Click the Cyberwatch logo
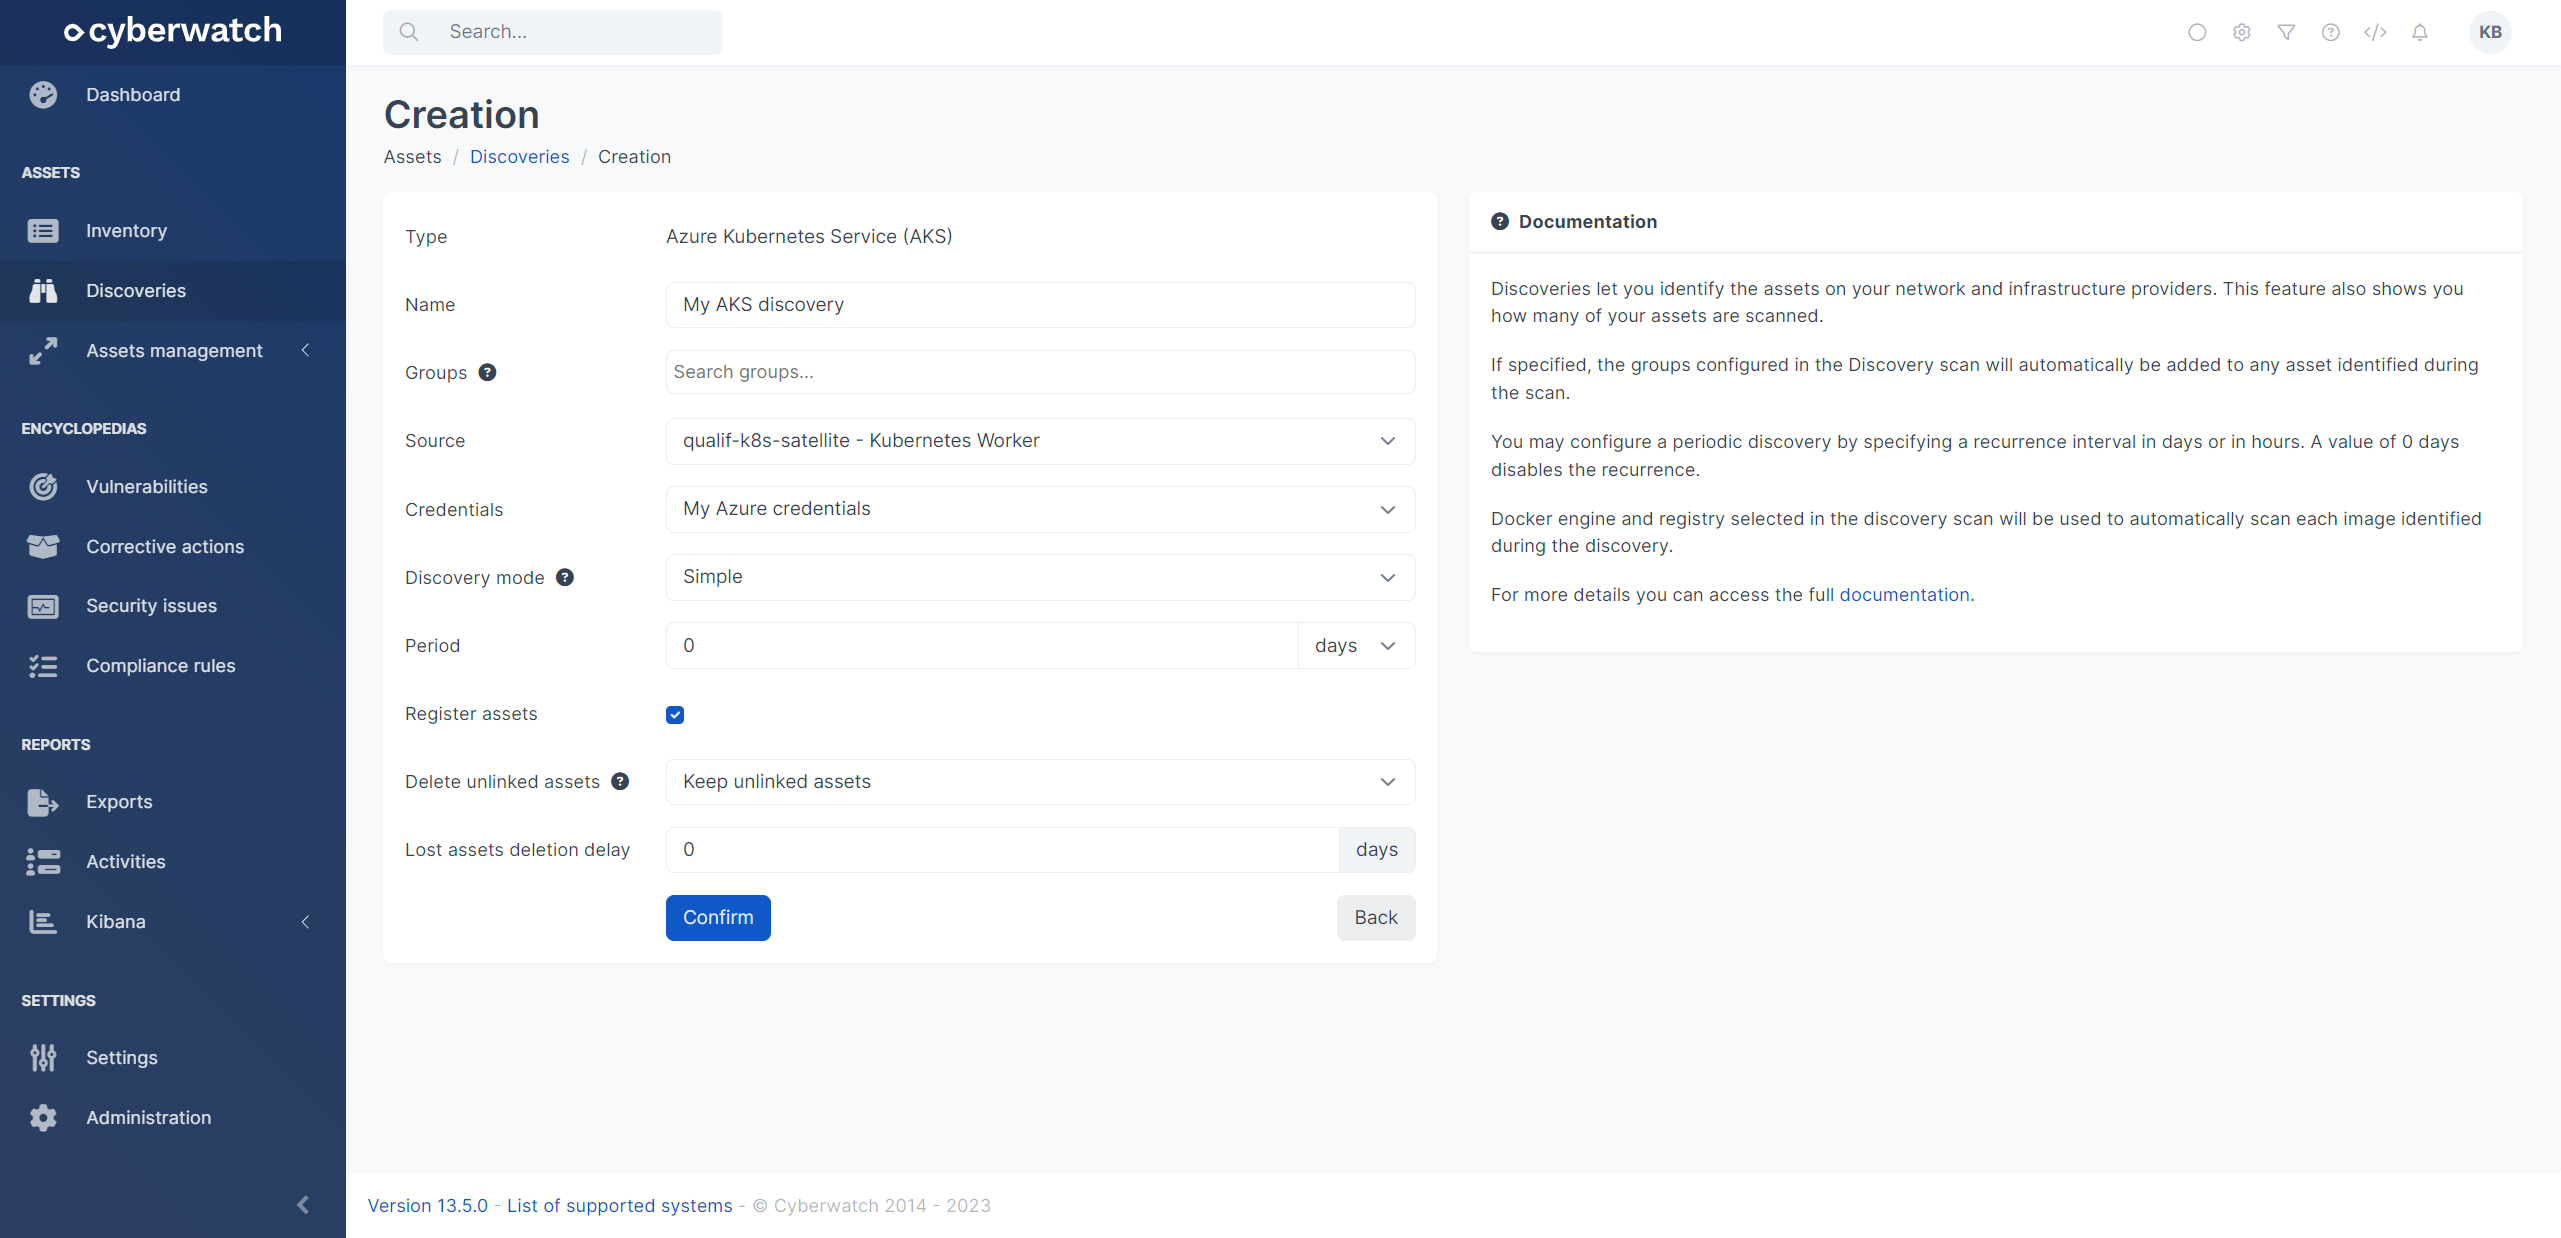 tap(172, 31)
